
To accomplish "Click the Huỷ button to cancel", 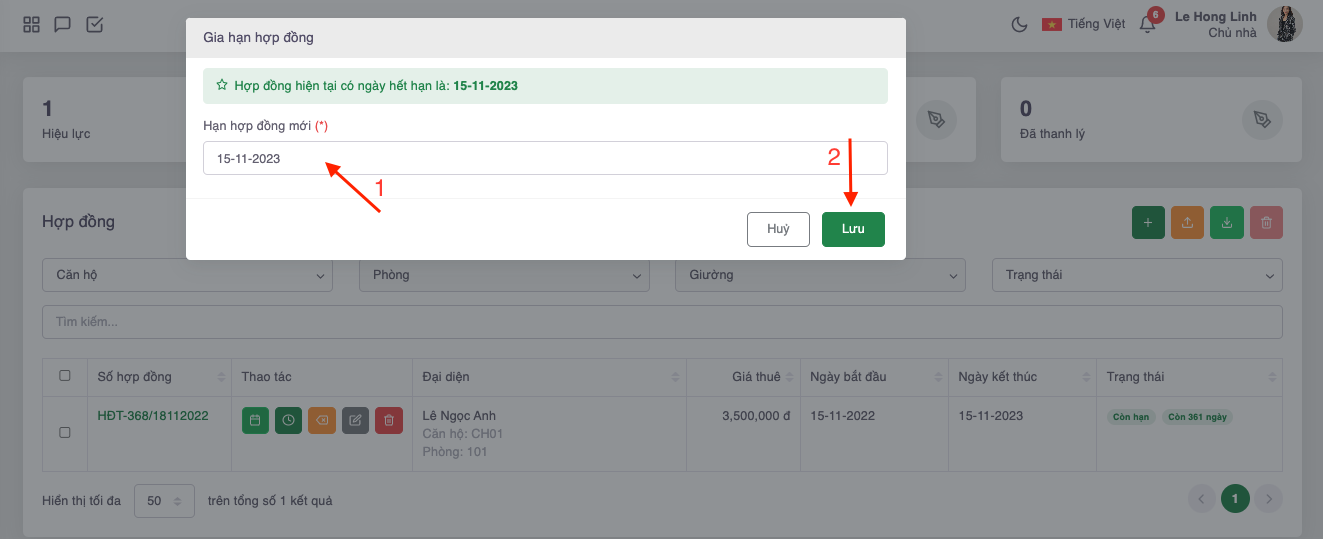I will click(778, 229).
